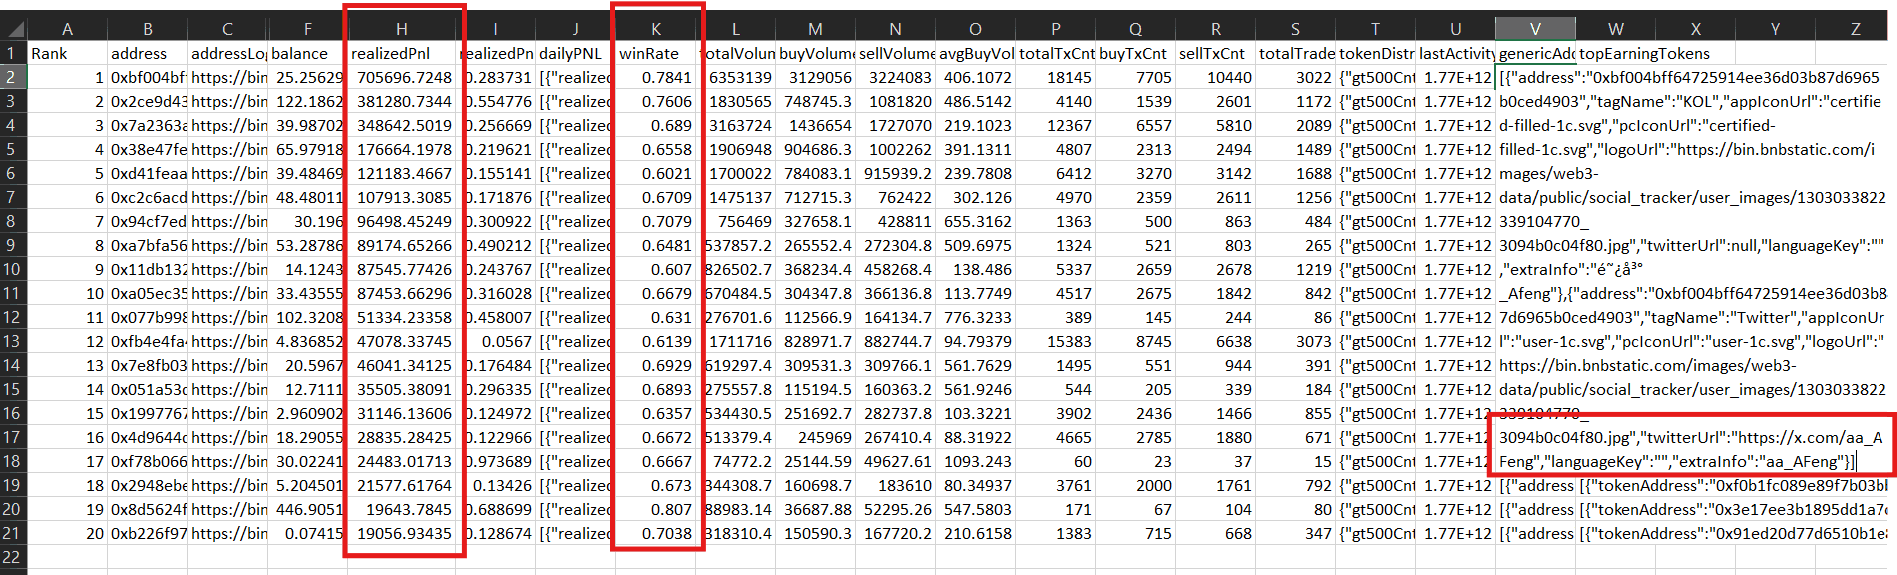Select the 'sellTxCnt' header cell
1897x575 pixels.
[1215, 53]
